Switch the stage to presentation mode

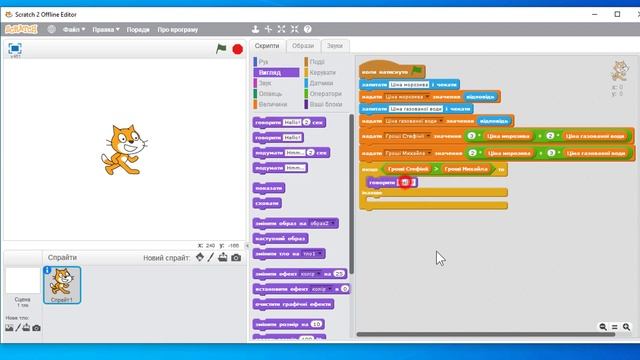pos(15,49)
